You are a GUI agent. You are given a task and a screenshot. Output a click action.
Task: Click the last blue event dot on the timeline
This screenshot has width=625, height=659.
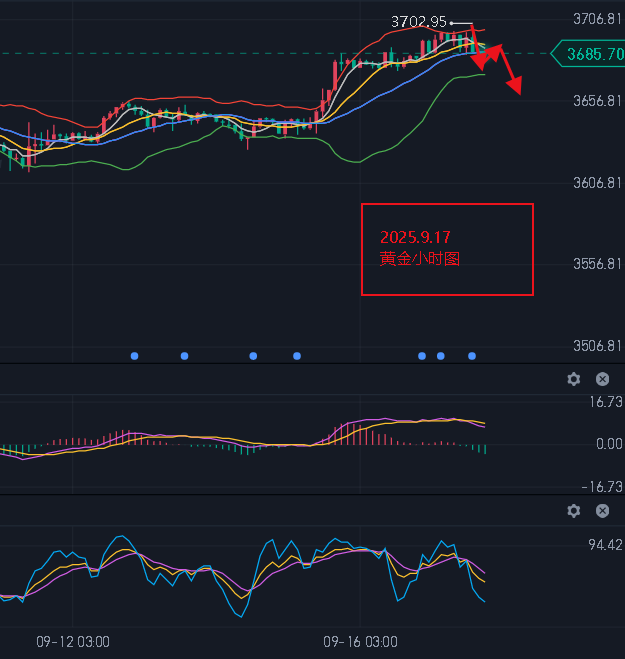472,356
